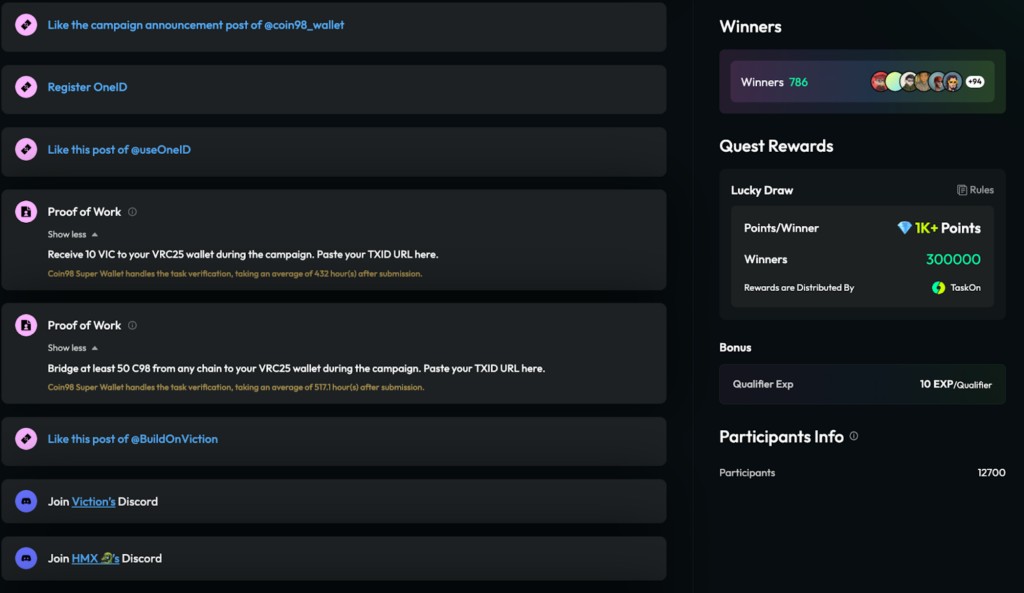Collapse the first Proof of Work with Show less
The height and width of the screenshot is (593, 1024).
(x=73, y=234)
